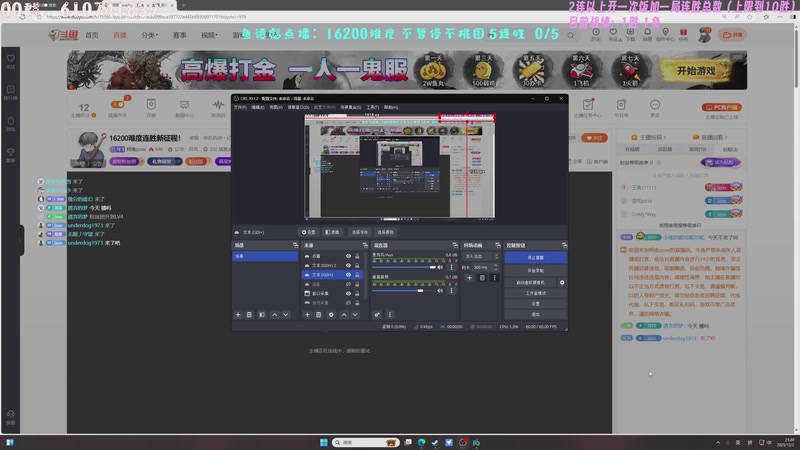Add a transition with plus in 转场动画
This screenshot has width=800, height=450.
pyautogui.click(x=469, y=278)
